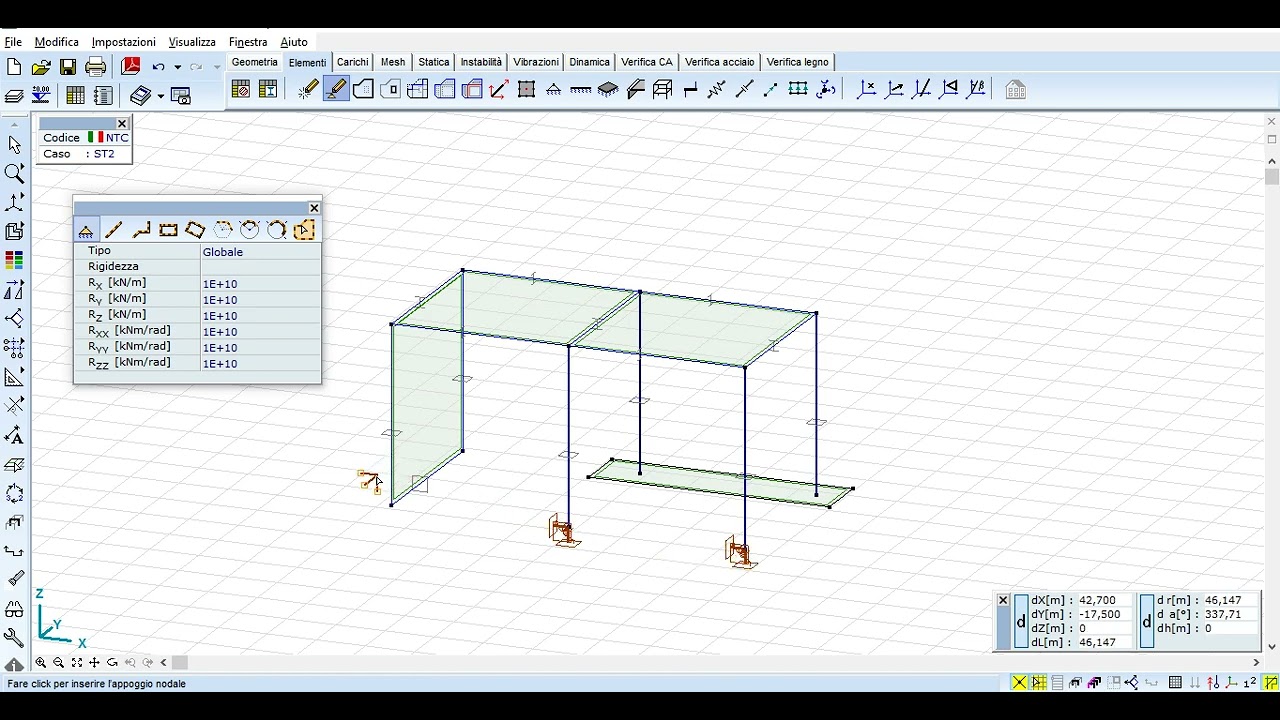1280x720 pixels.
Task: Close the dX dY coordinate panel
Action: [1003, 600]
